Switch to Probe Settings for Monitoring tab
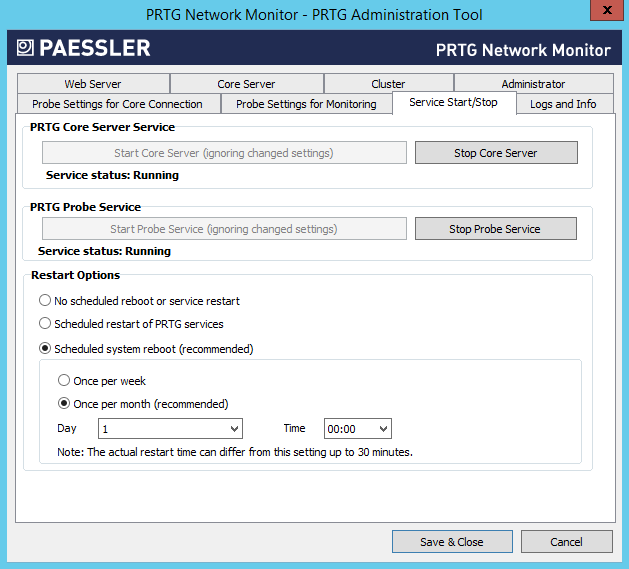 point(306,104)
